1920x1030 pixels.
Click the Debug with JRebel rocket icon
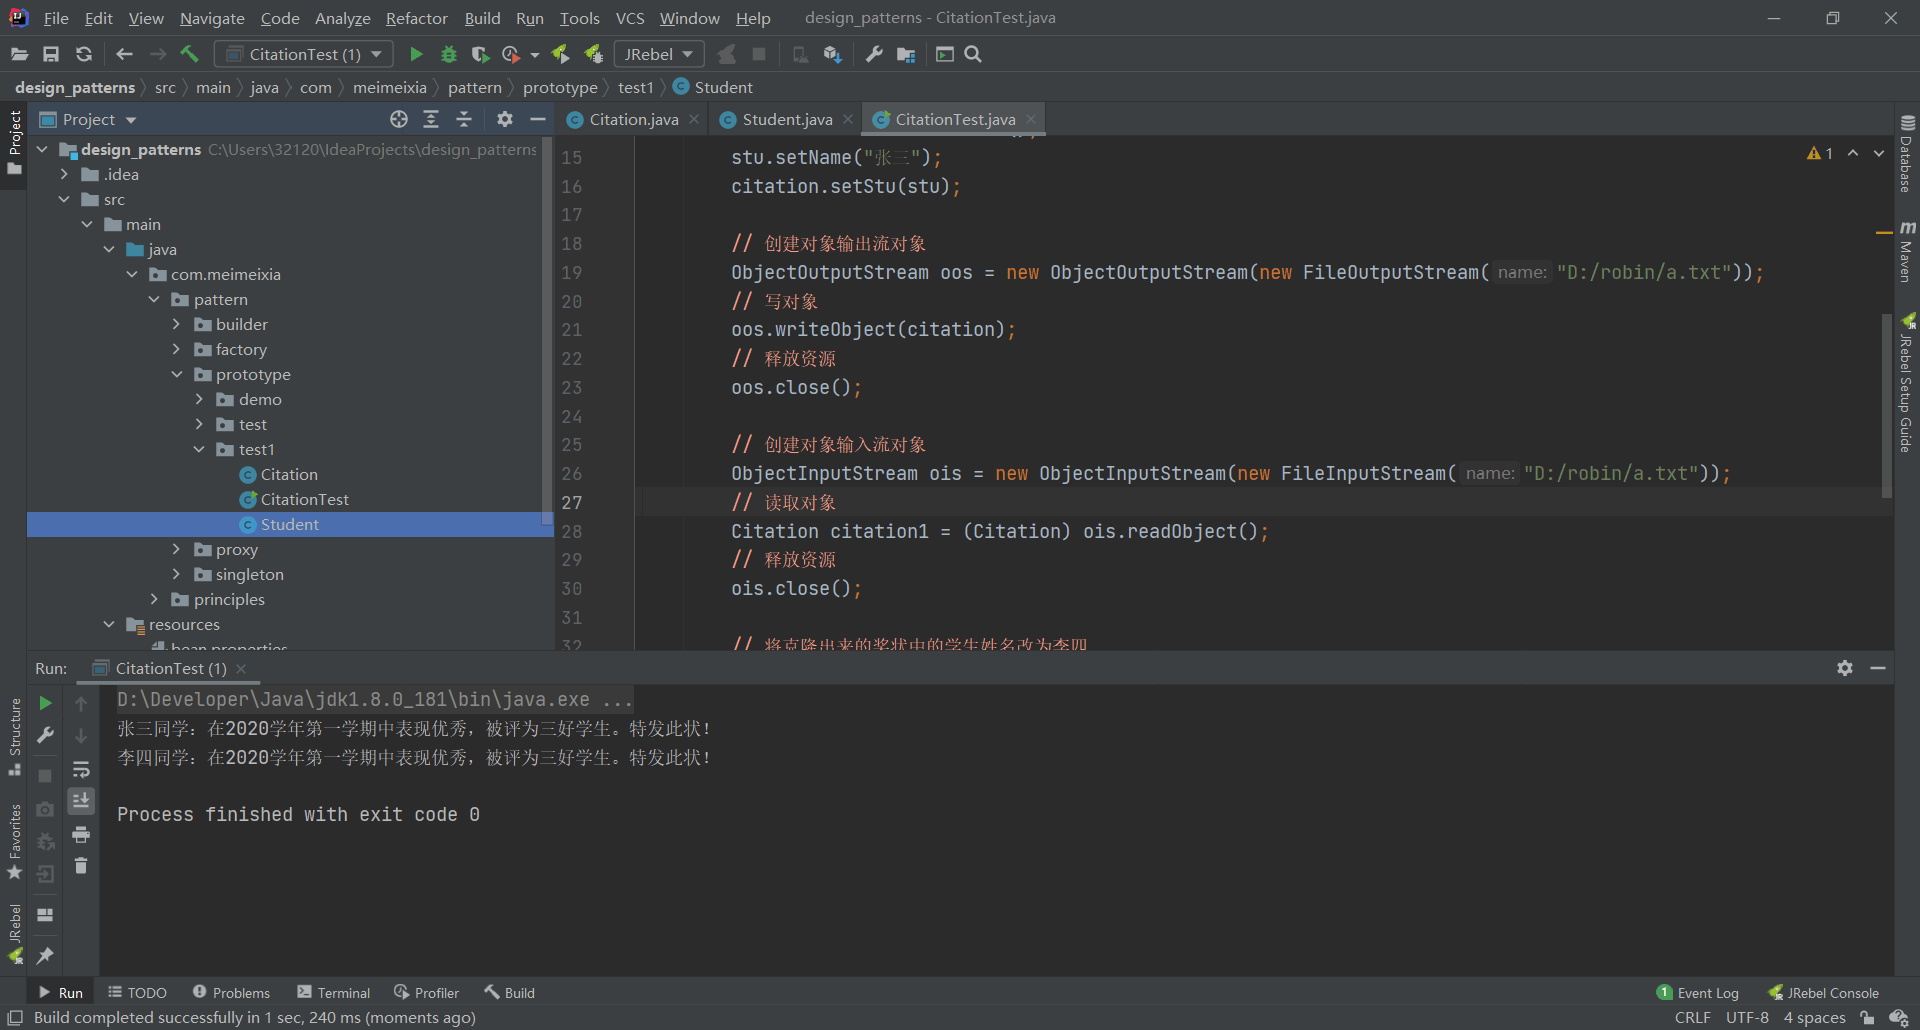(x=594, y=54)
